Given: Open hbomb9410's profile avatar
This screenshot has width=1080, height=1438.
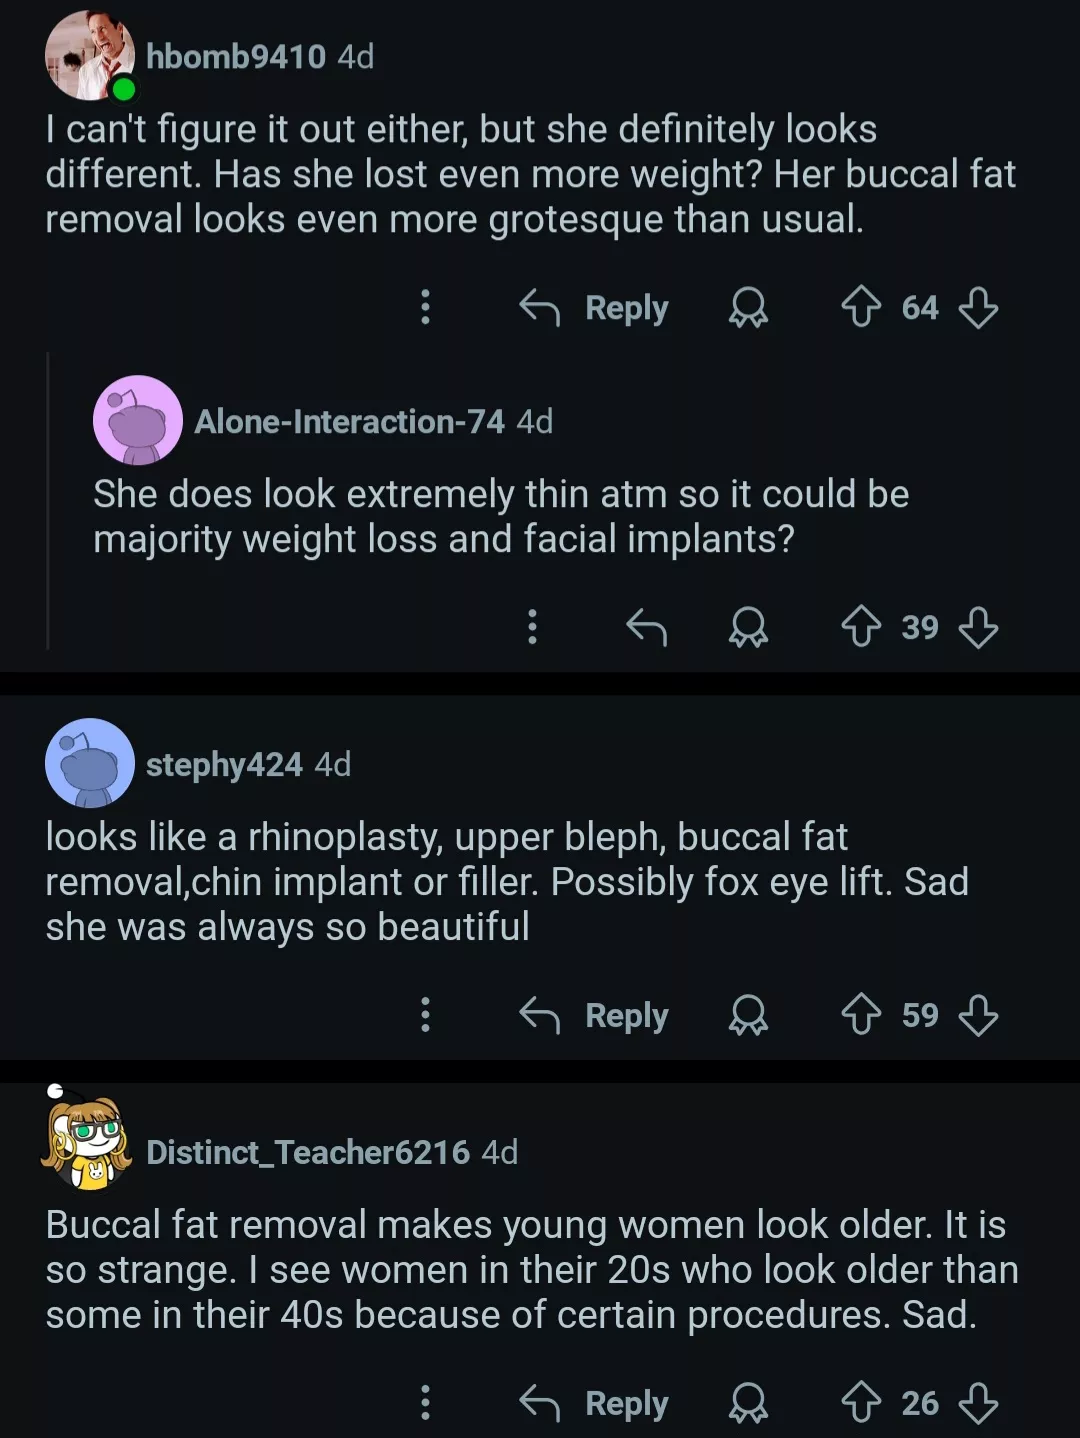Looking at the screenshot, I should point(90,57).
